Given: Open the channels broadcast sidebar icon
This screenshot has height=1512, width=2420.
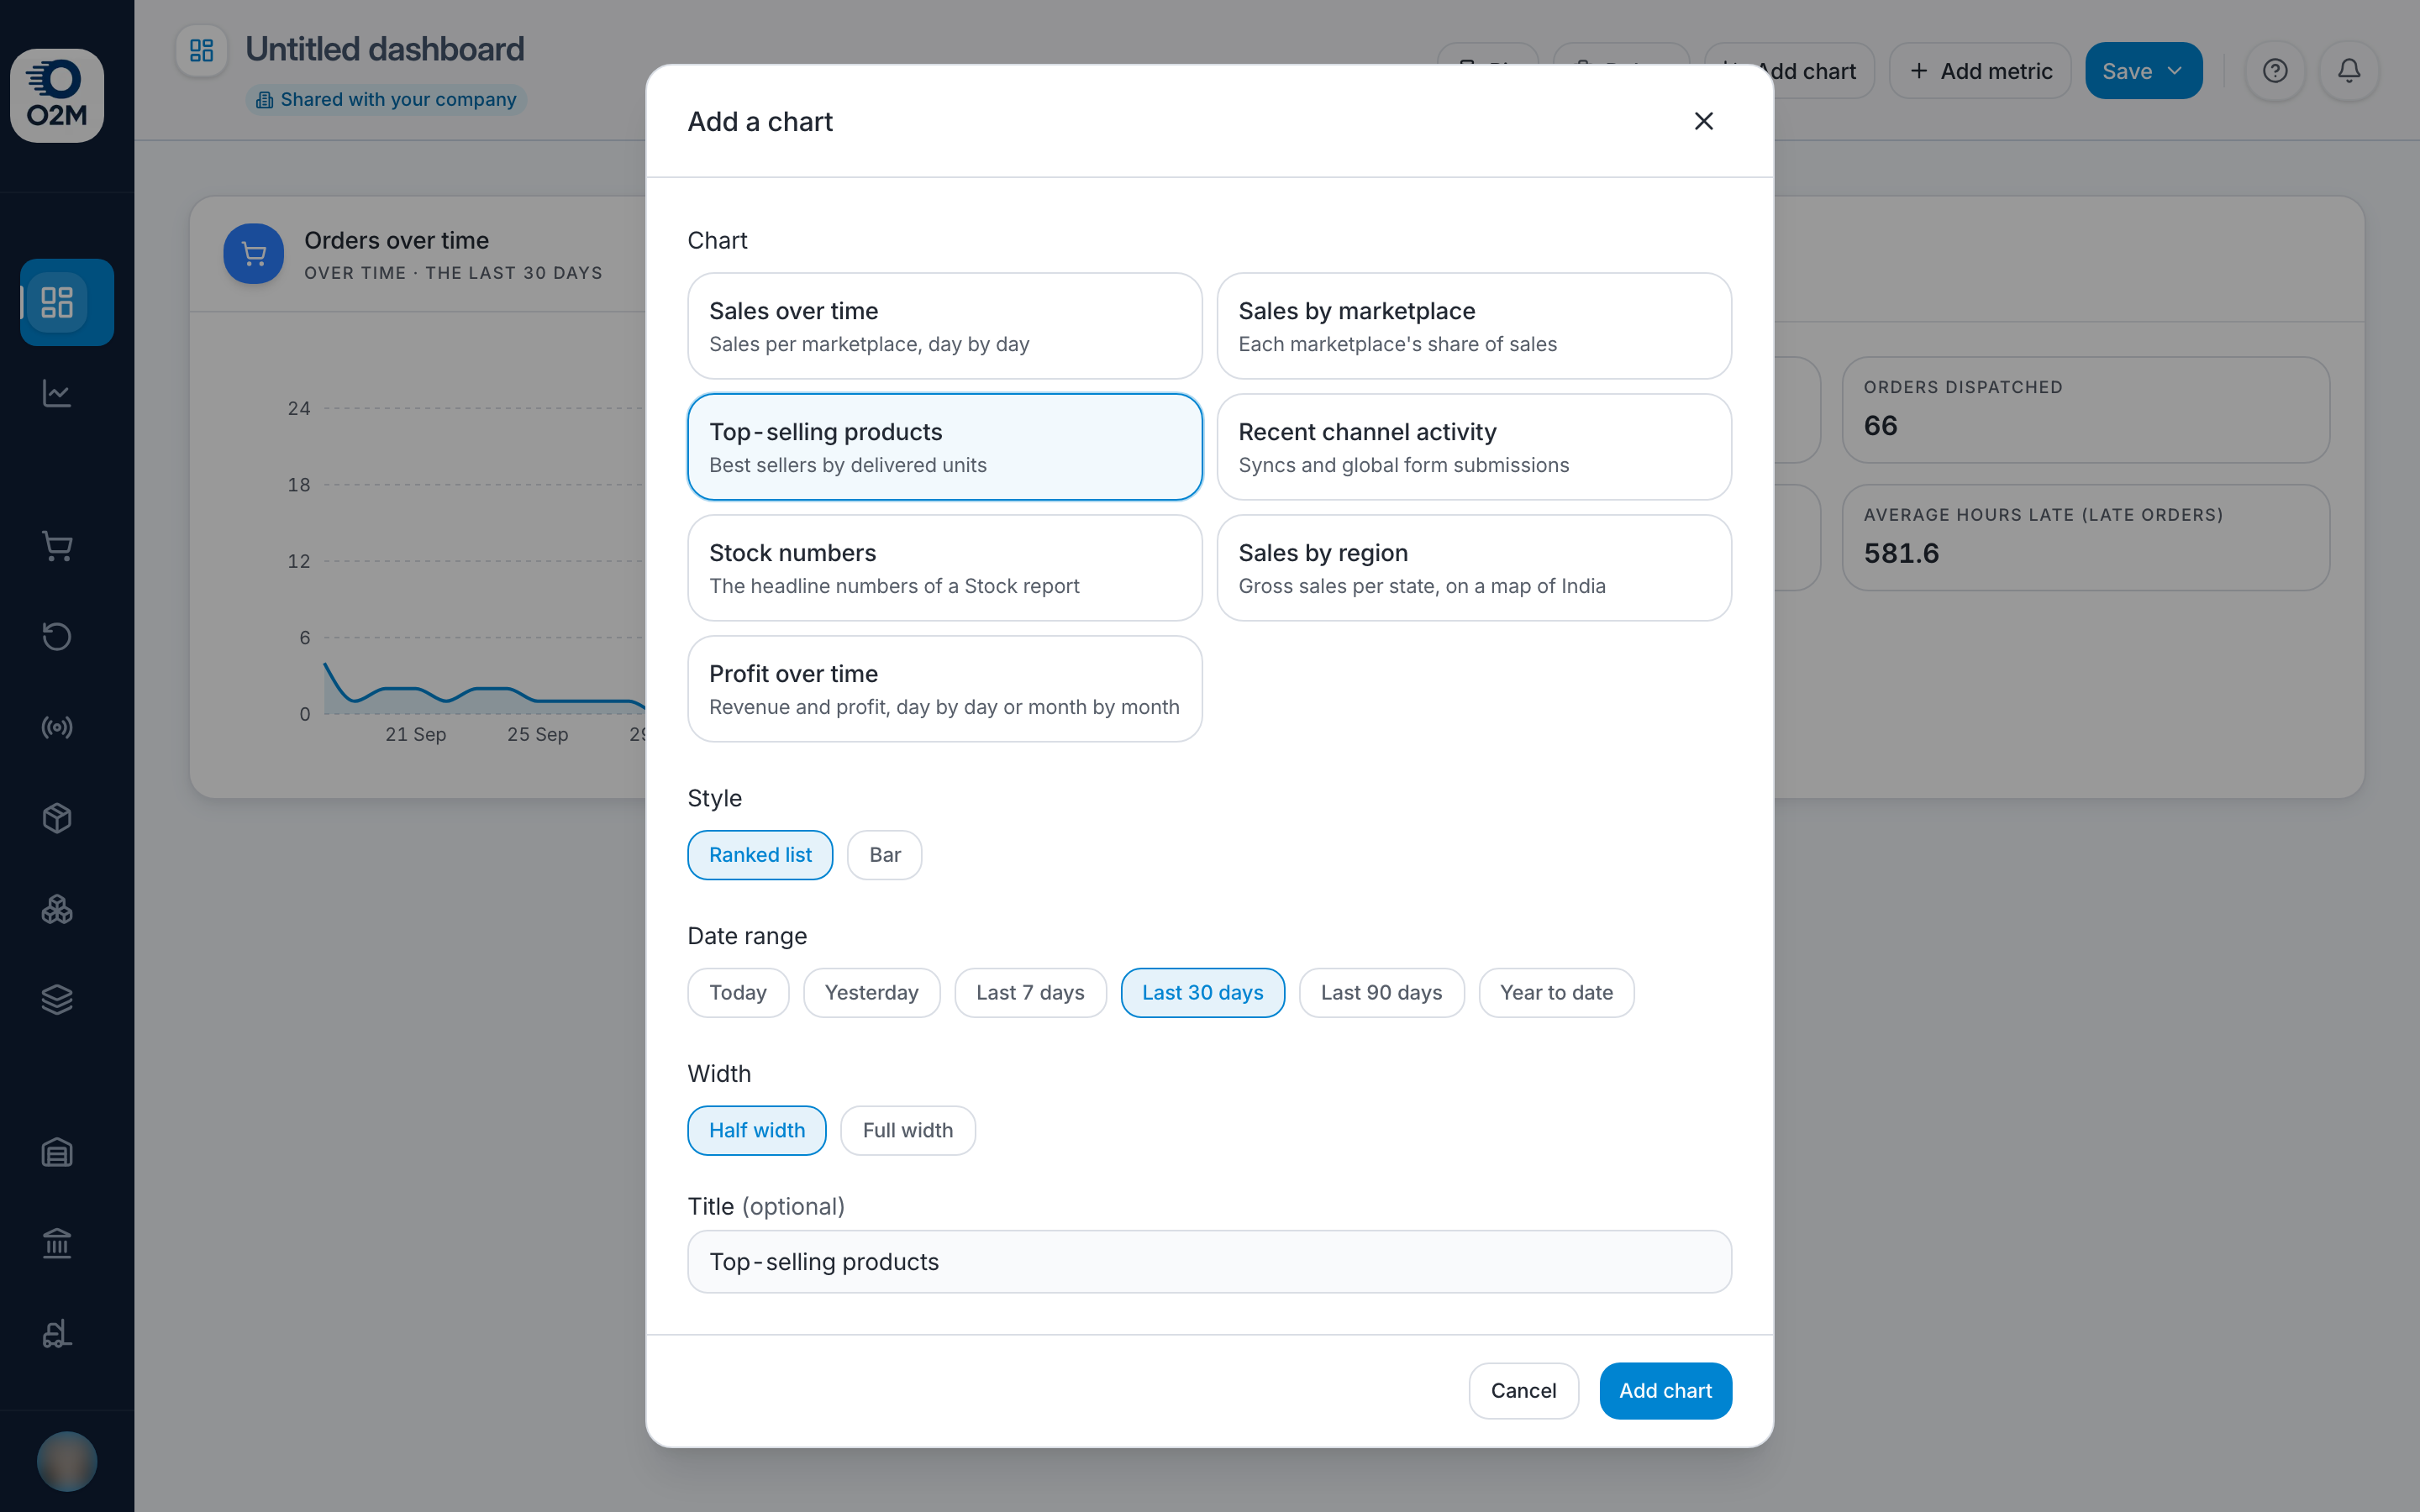Looking at the screenshot, I should (x=57, y=727).
